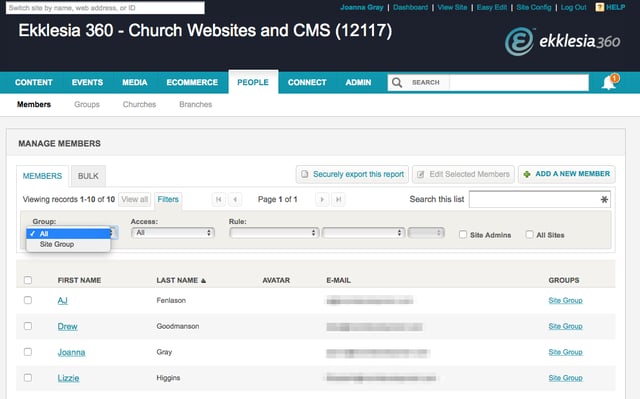This screenshot has height=399, width=640.
Task: Switch to the Members sub-tab
Action: point(34,104)
